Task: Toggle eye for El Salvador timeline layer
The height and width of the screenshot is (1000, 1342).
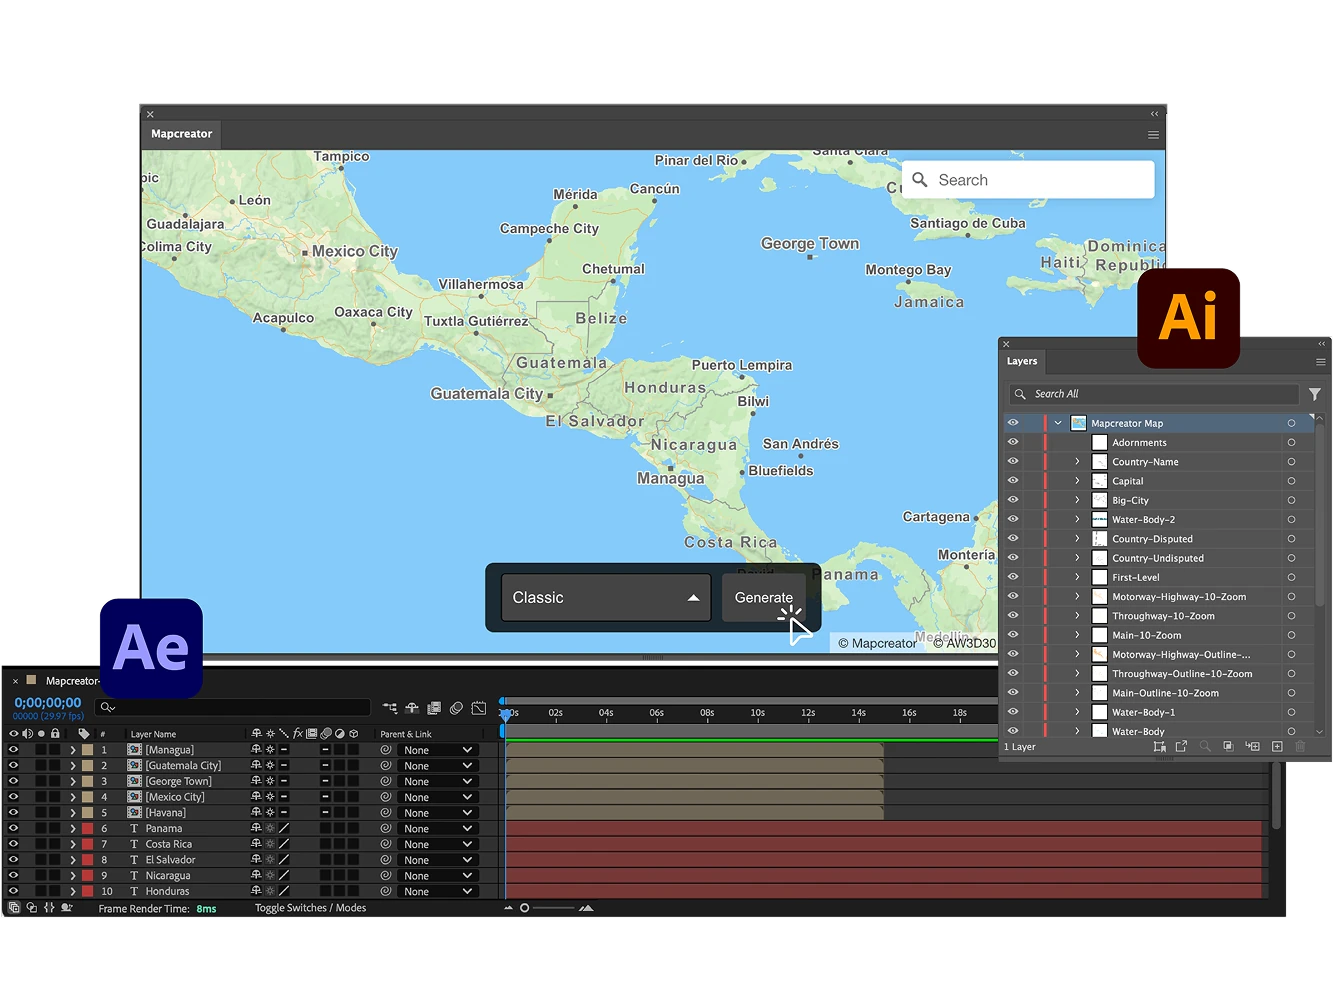Action: click(x=14, y=860)
